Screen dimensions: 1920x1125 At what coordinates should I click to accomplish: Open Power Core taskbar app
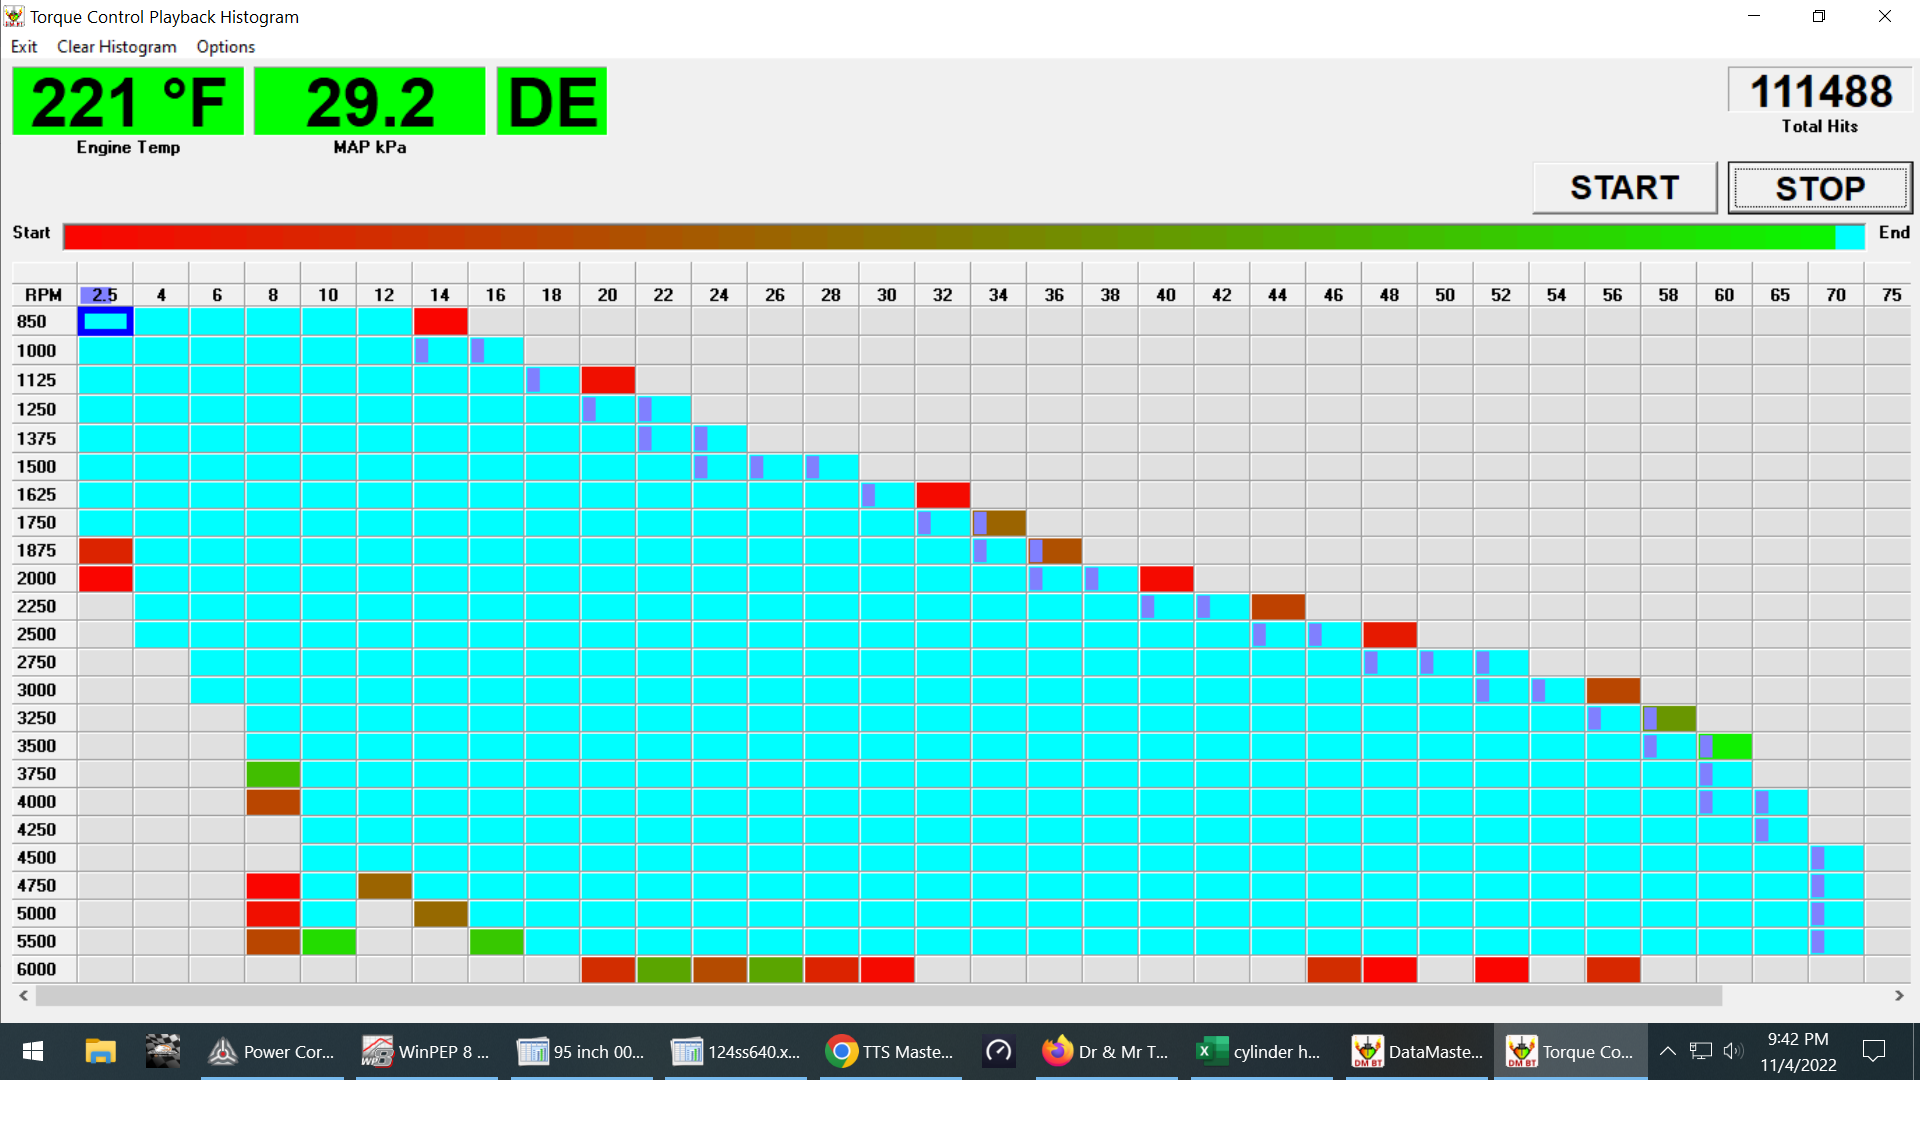point(271,1051)
